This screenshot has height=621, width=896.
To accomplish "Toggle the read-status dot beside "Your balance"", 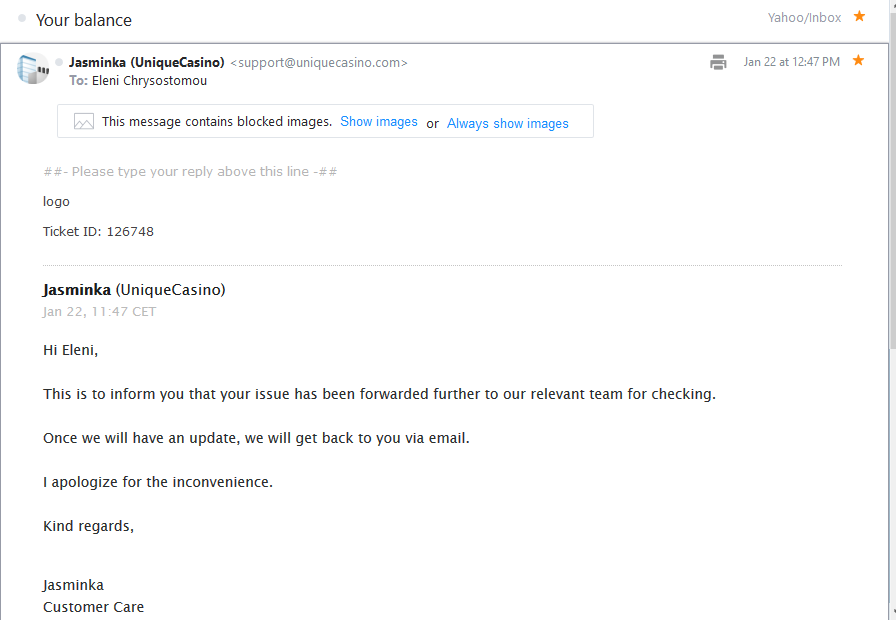I will point(22,18).
